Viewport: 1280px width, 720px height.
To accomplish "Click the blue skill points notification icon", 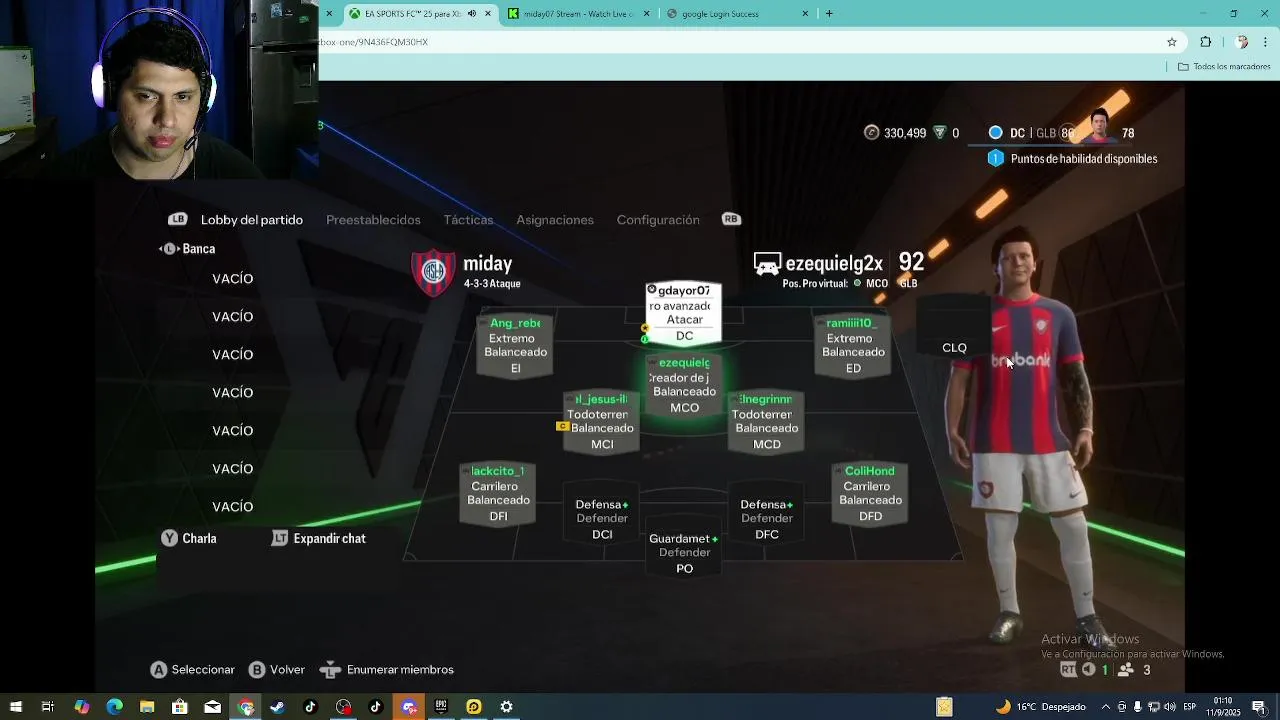I will pyautogui.click(x=995, y=159).
